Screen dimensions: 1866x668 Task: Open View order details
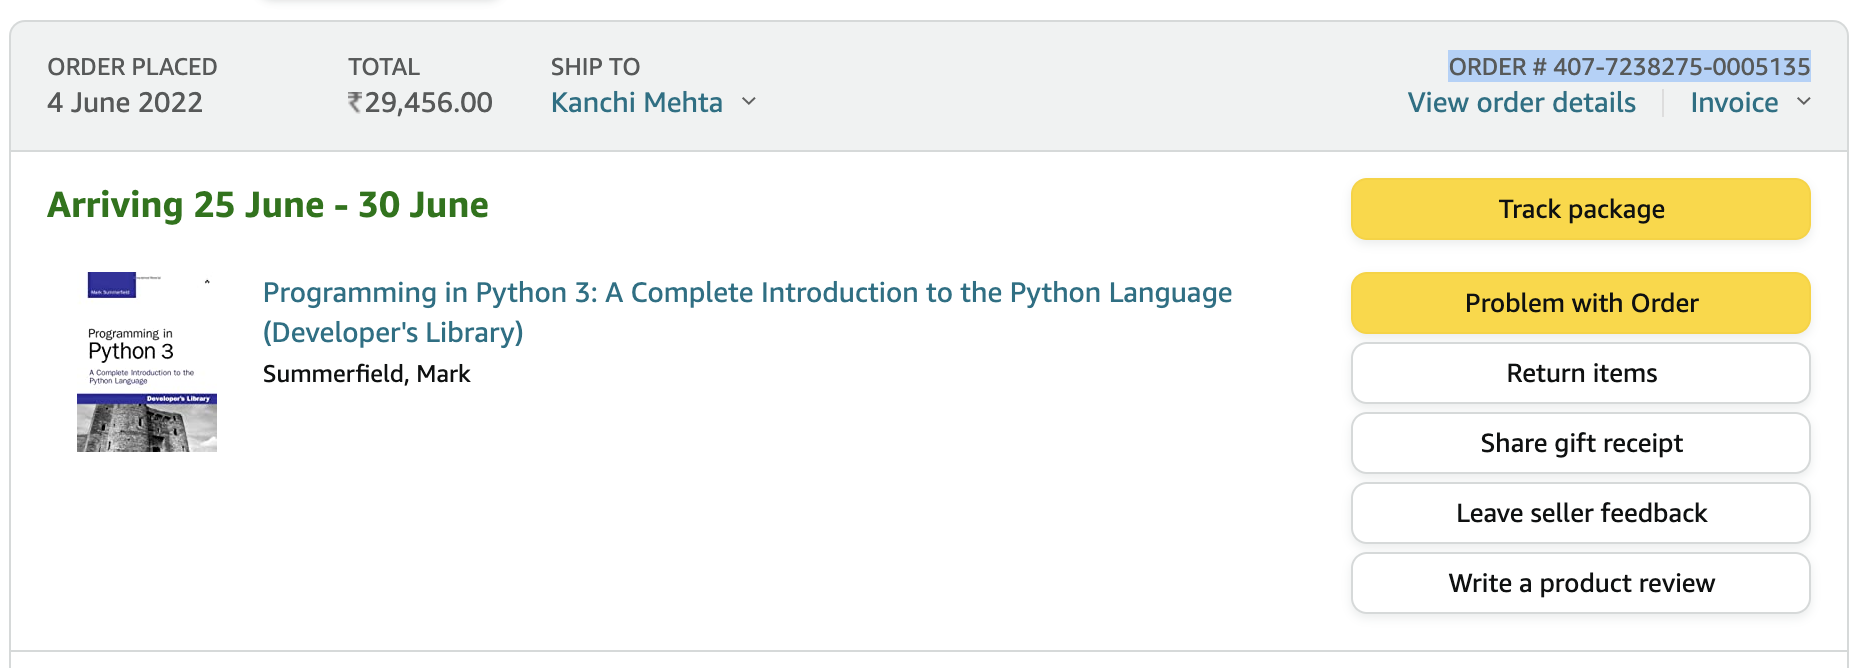(1521, 103)
